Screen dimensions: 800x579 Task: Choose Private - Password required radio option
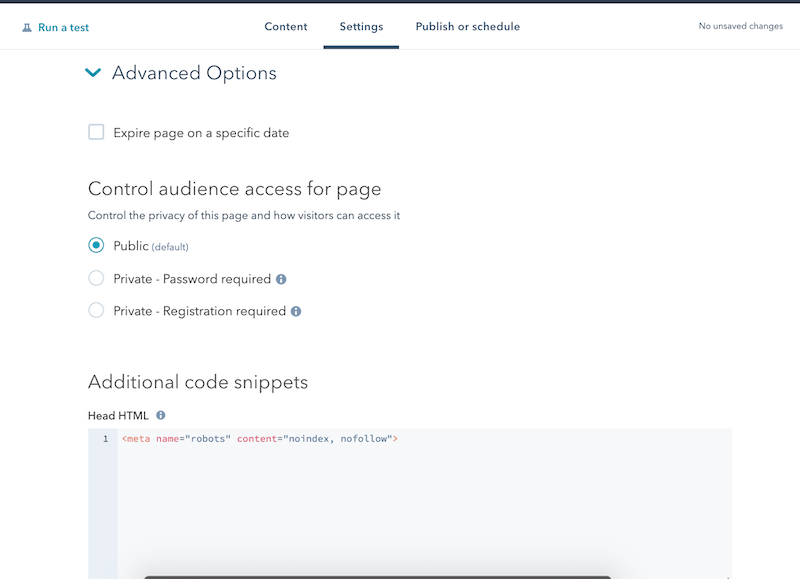(x=96, y=279)
